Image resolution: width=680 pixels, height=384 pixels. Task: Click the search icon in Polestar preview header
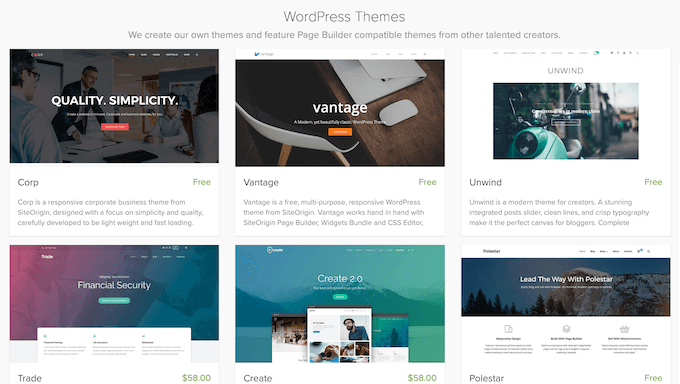pos(649,251)
